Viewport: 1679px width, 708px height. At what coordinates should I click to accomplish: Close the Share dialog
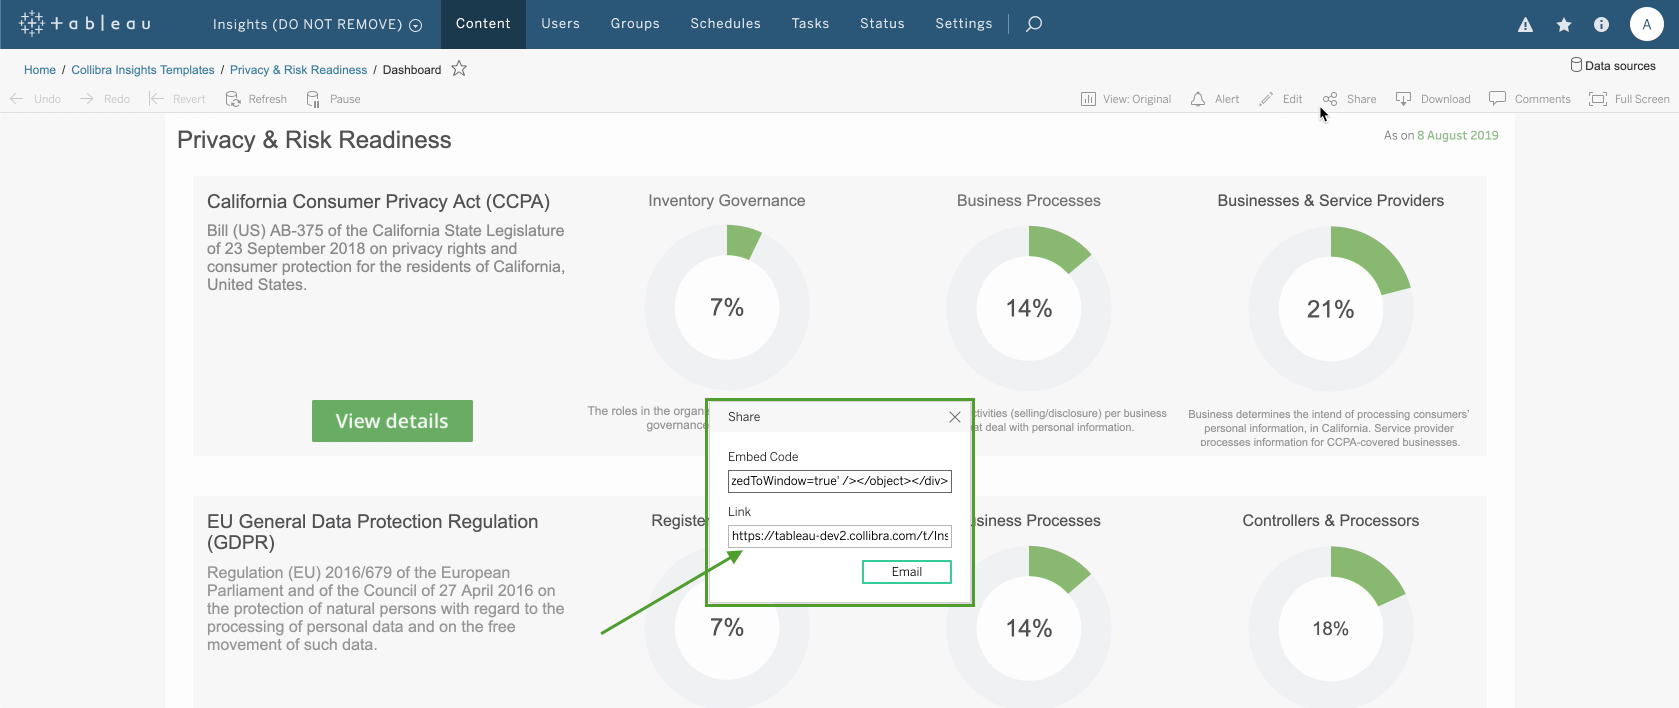click(955, 417)
